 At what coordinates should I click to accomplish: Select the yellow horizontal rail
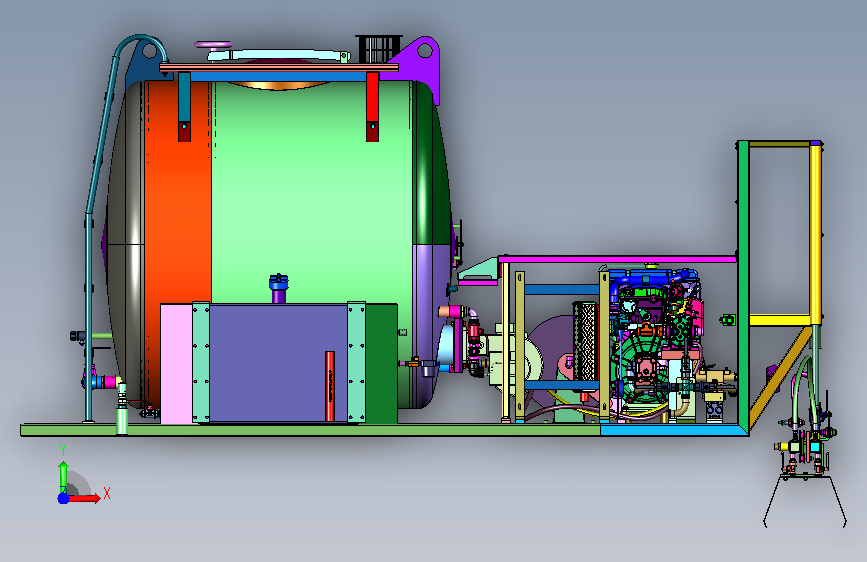click(780, 320)
